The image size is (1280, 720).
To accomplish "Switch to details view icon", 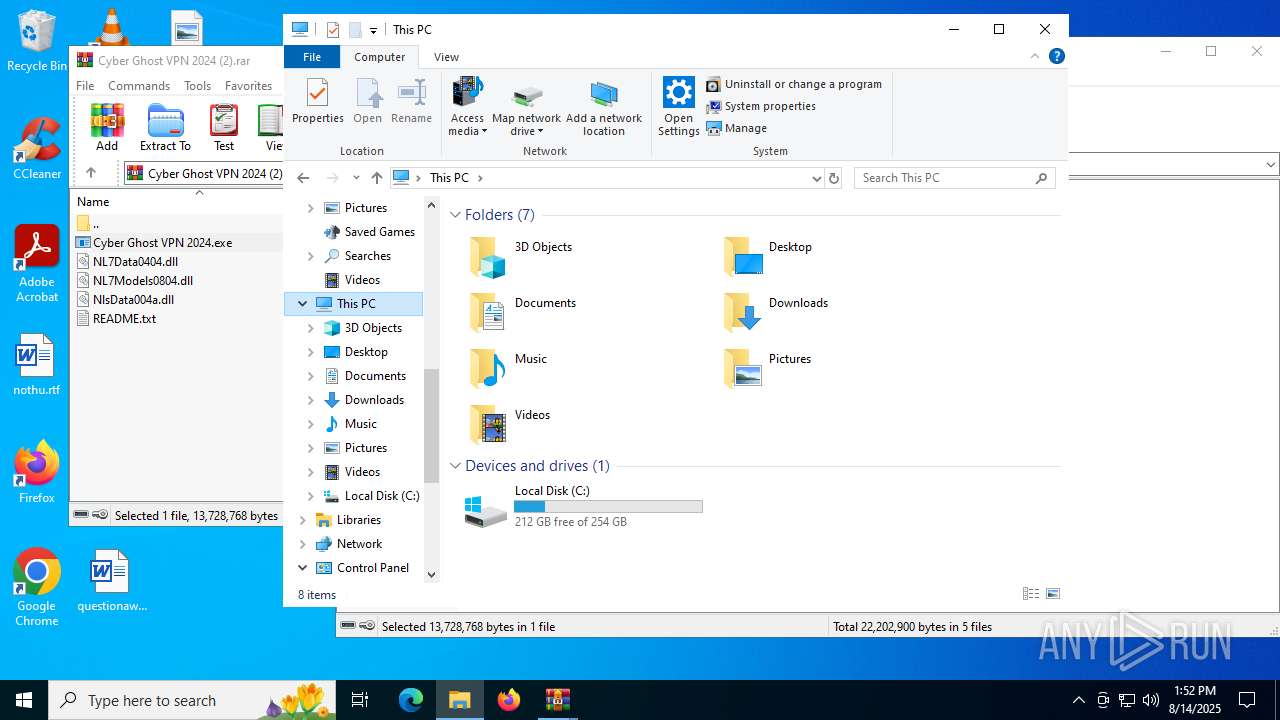I will (1031, 594).
